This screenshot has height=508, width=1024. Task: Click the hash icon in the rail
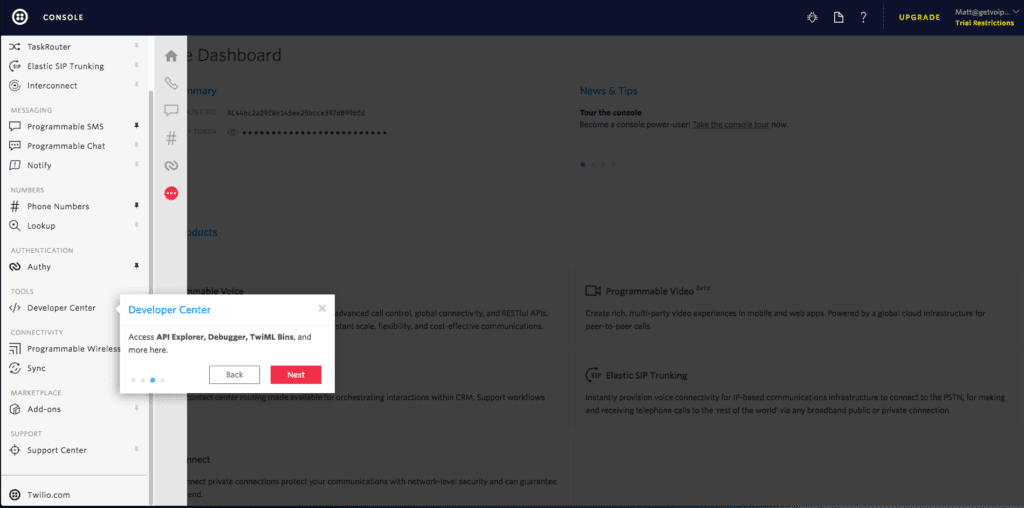pos(171,138)
